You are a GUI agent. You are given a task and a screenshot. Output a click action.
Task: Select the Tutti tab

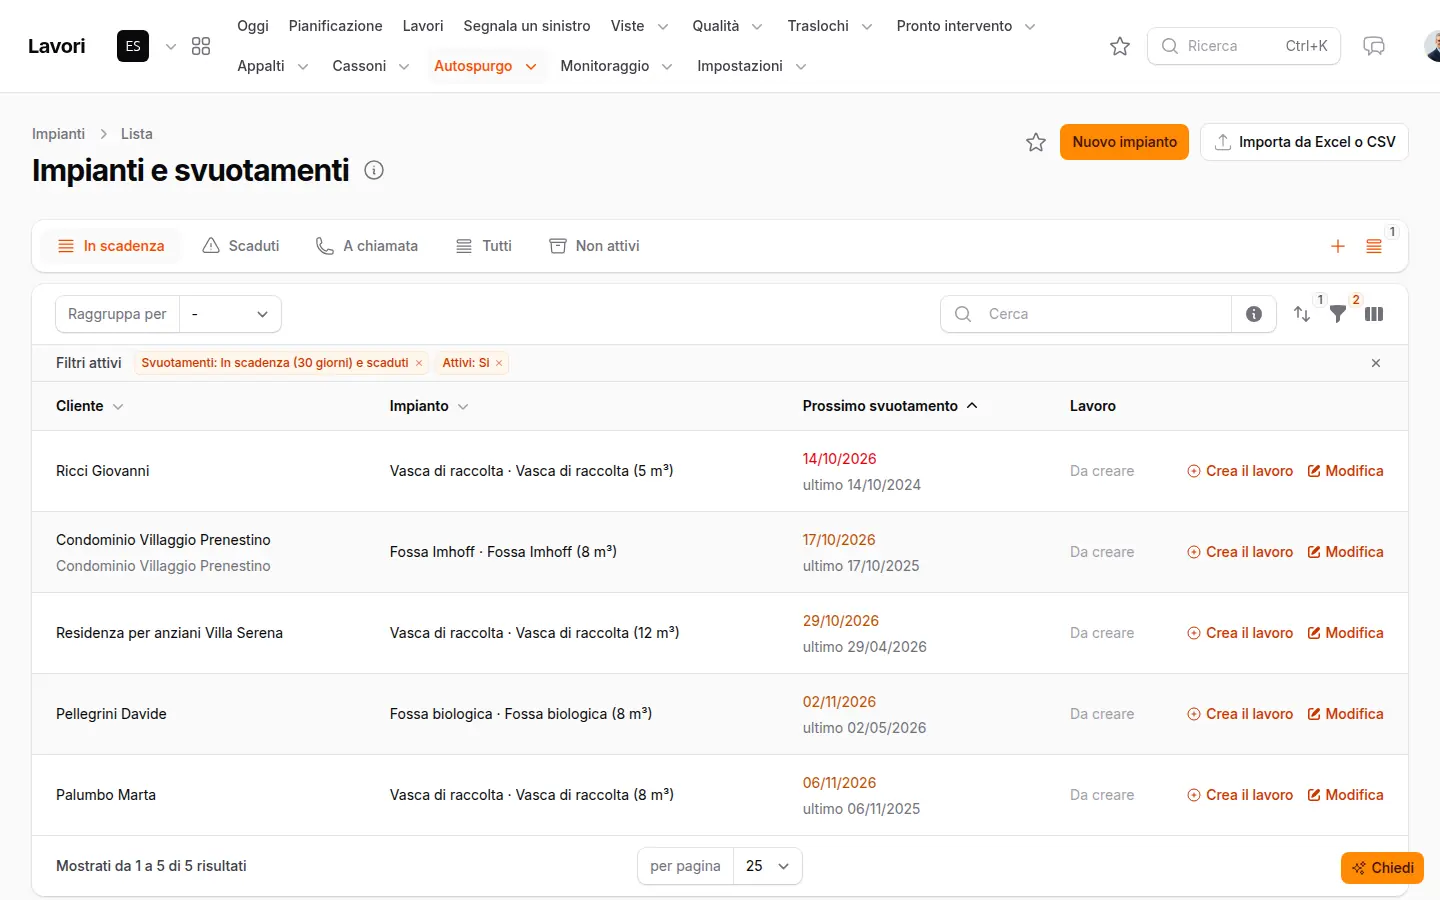pos(484,246)
